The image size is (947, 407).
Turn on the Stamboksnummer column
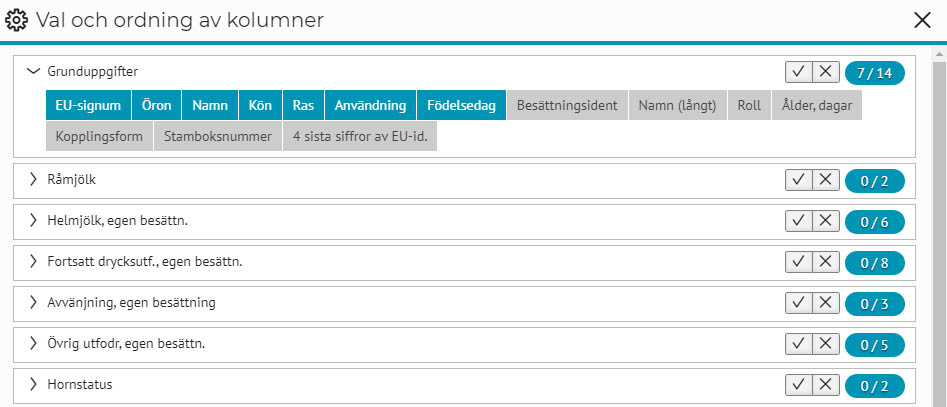tap(217, 136)
